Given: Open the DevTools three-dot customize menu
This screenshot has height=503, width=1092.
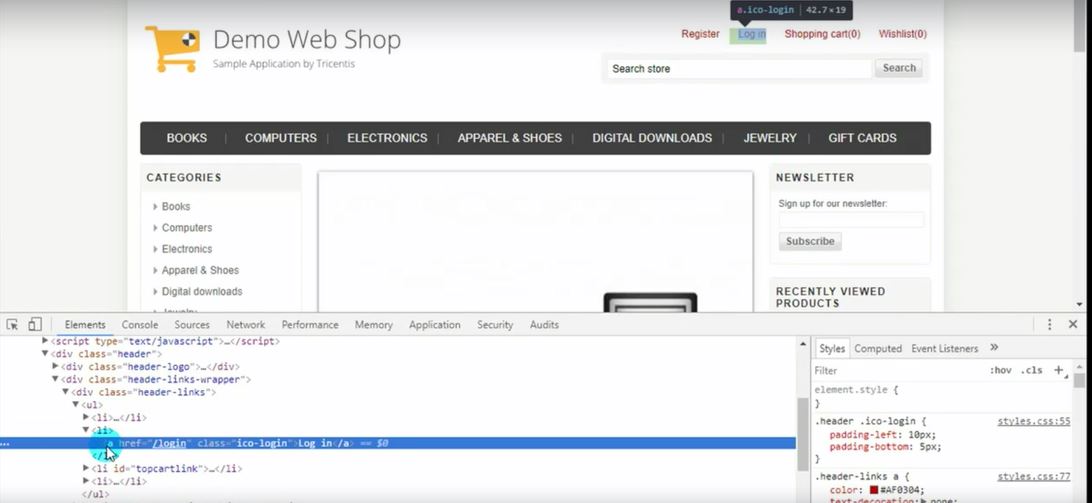Looking at the screenshot, I should pyautogui.click(x=1050, y=325).
